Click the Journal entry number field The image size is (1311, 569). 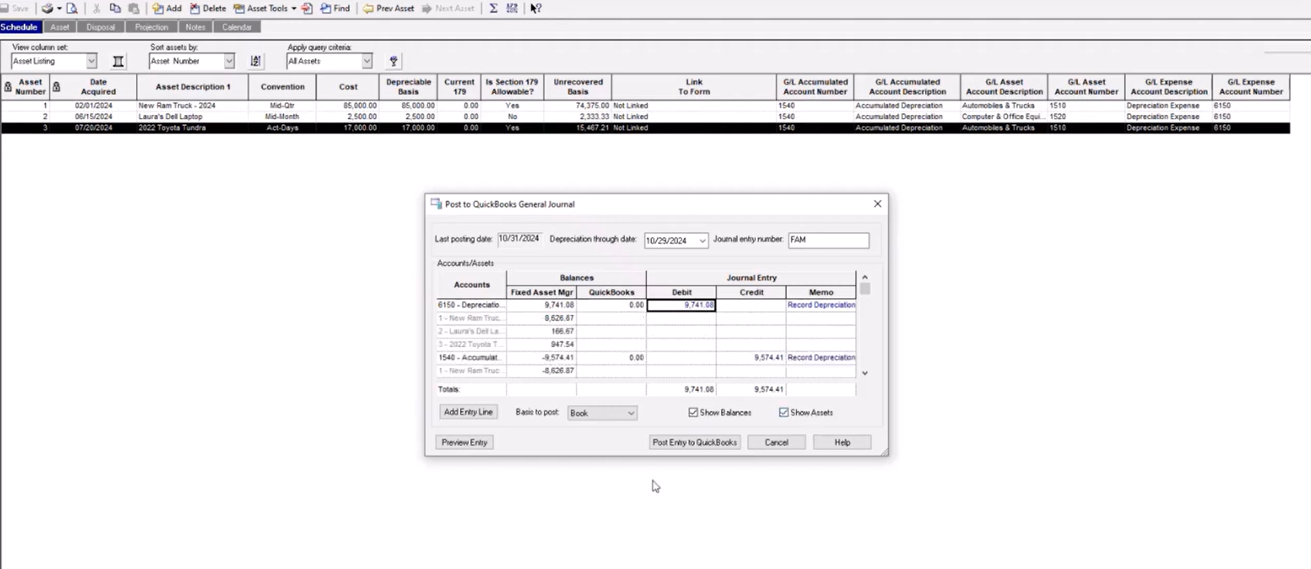(x=828, y=240)
